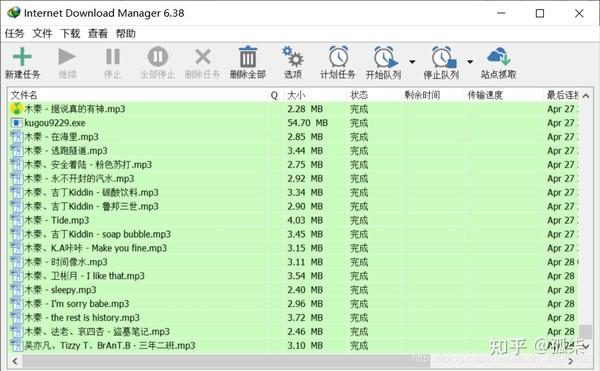This screenshot has width=600, height=371.
Task: Click the horizontal scrollbar right arrow
Action: click(571, 361)
